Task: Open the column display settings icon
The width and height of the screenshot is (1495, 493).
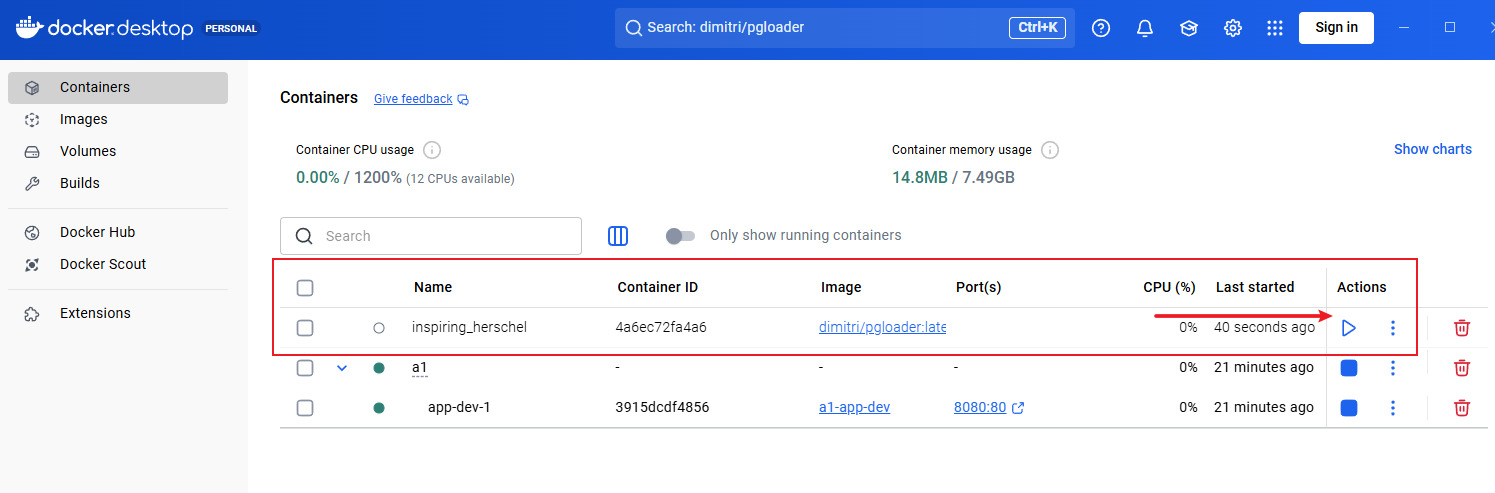Action: point(618,236)
